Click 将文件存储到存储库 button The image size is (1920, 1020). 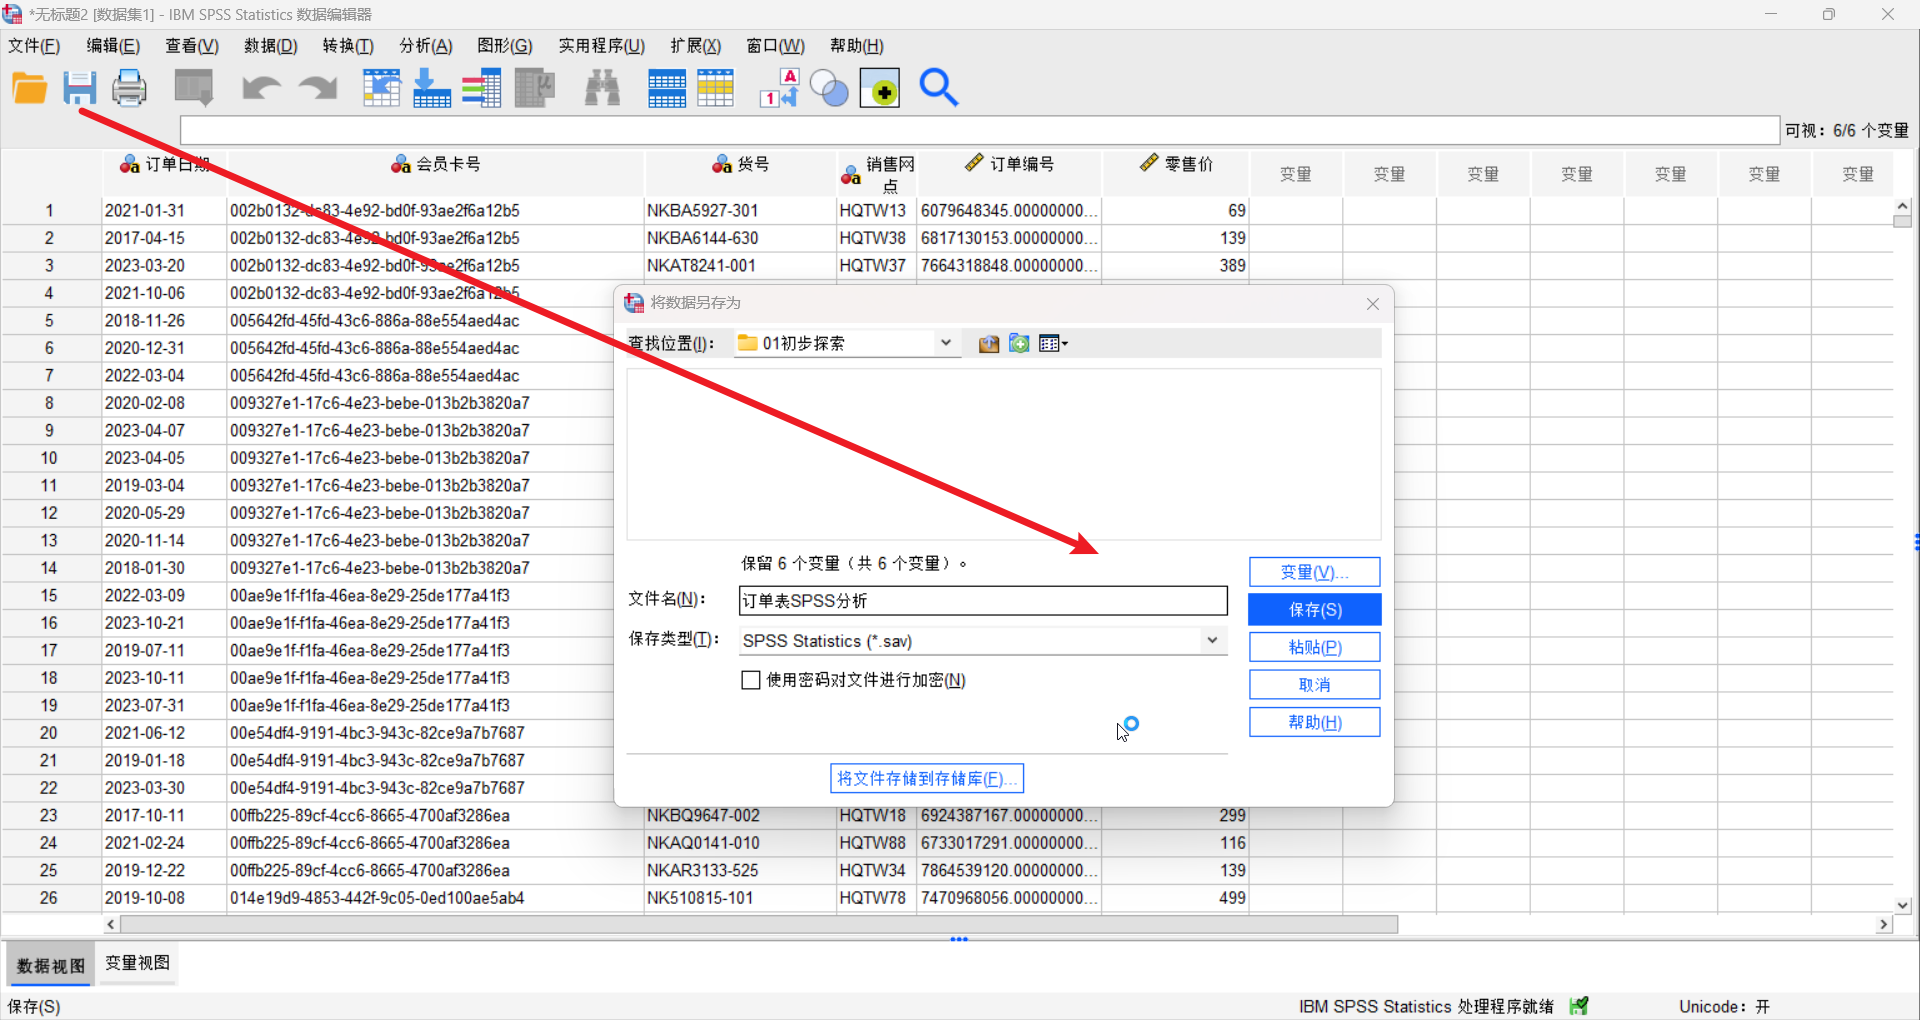(x=927, y=778)
